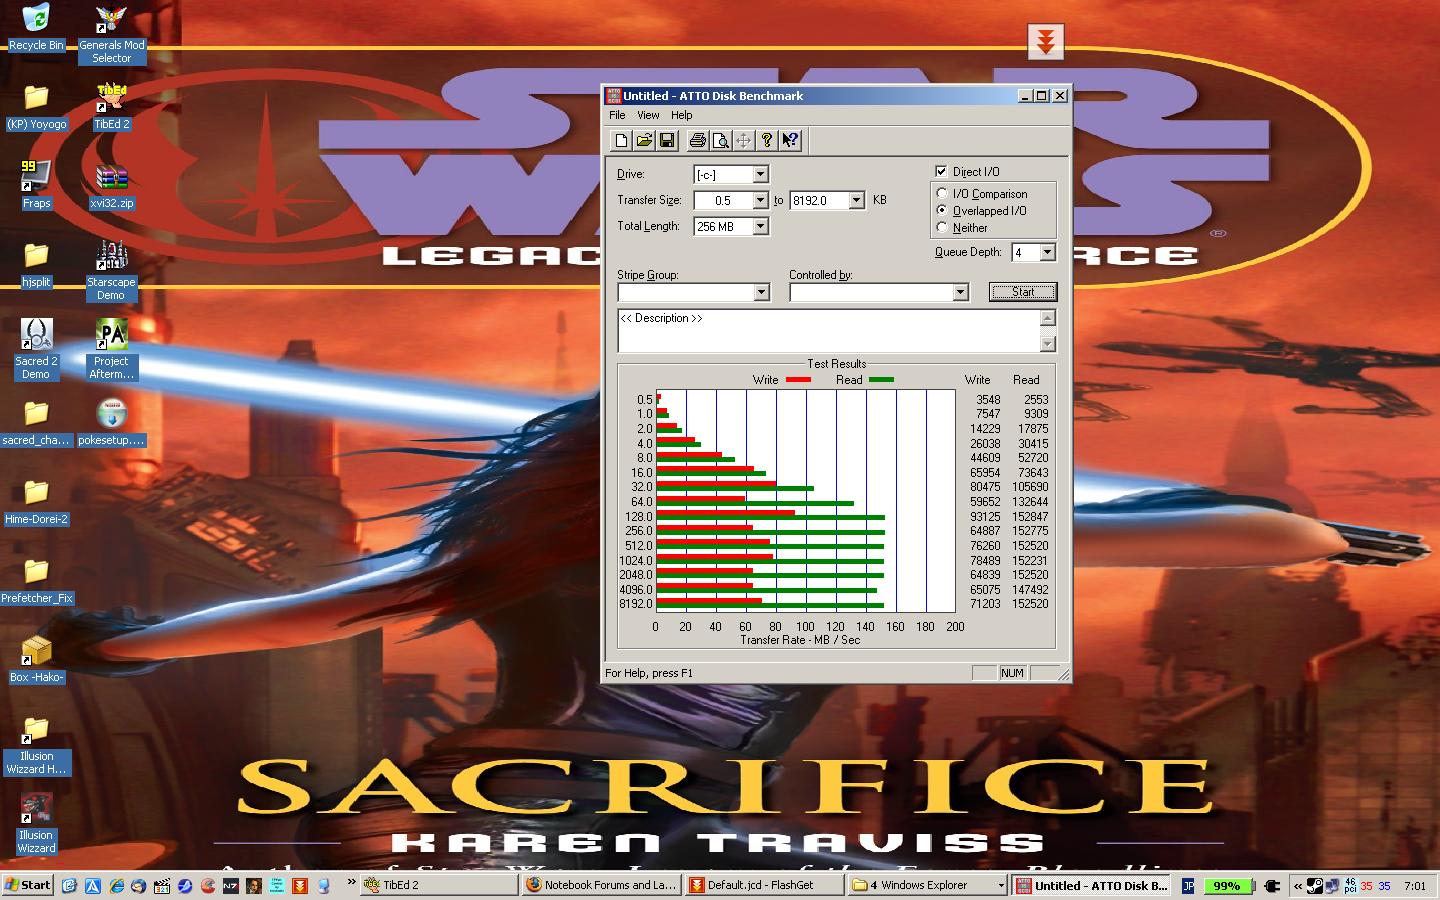Expand hidden system tray icons
Image resolution: width=1440 pixels, height=900 pixels.
(1298, 885)
